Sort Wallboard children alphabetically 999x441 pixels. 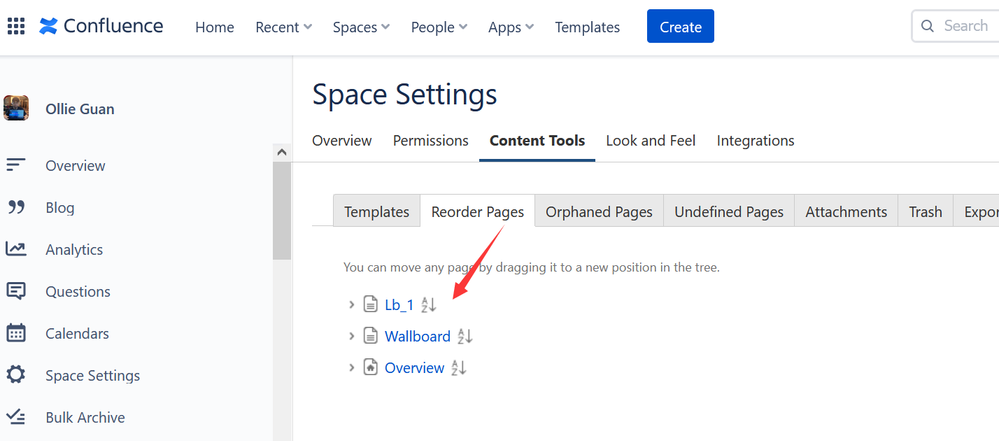click(x=465, y=336)
